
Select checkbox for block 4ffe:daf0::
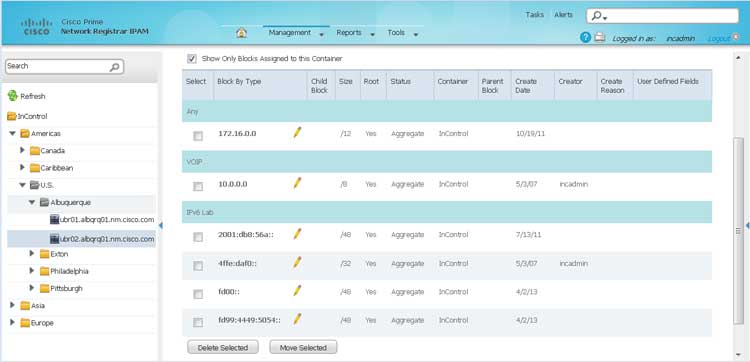[x=198, y=266]
